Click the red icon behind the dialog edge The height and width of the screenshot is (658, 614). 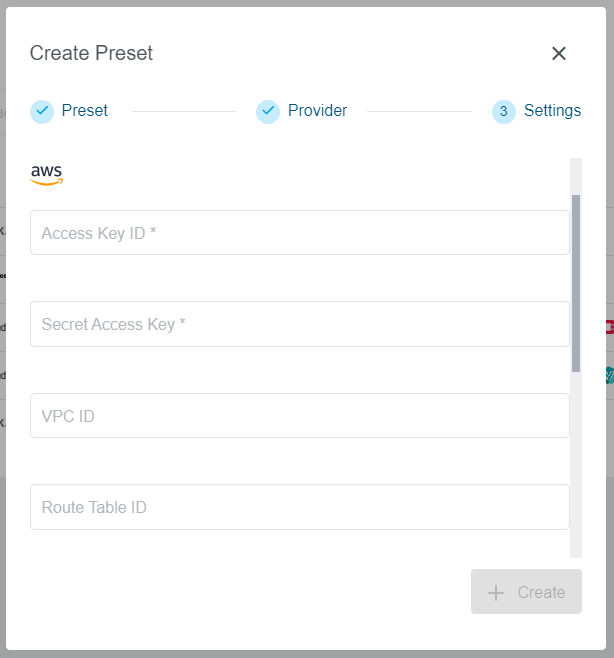pyautogui.click(x=609, y=327)
